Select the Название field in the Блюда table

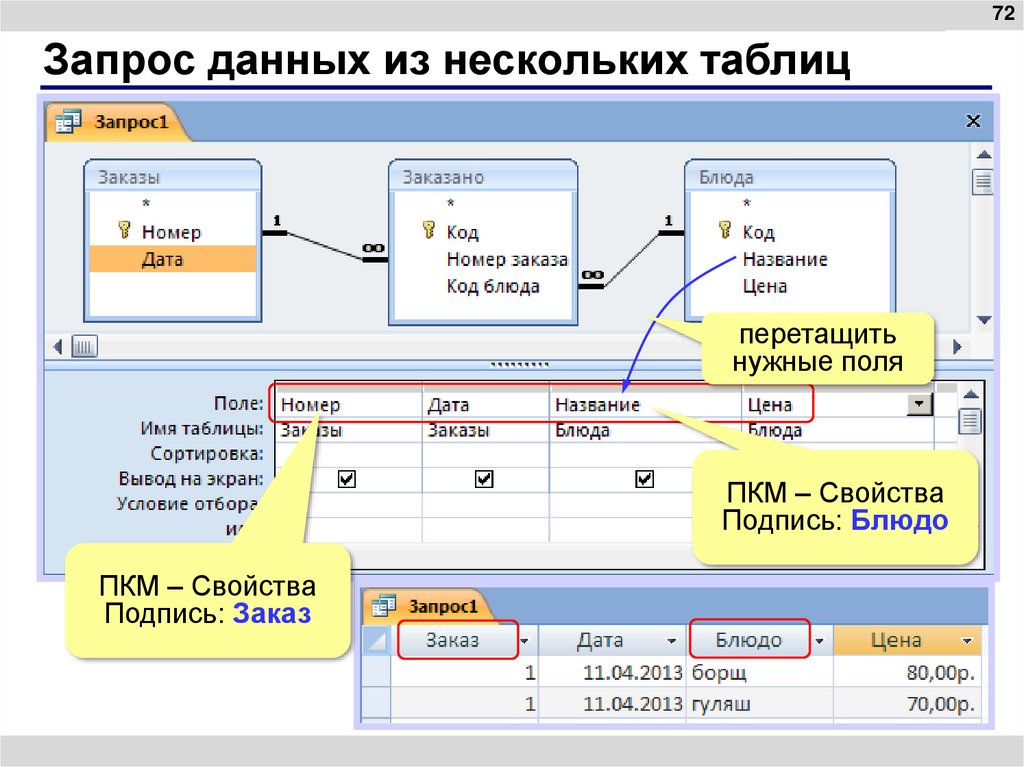tap(785, 258)
